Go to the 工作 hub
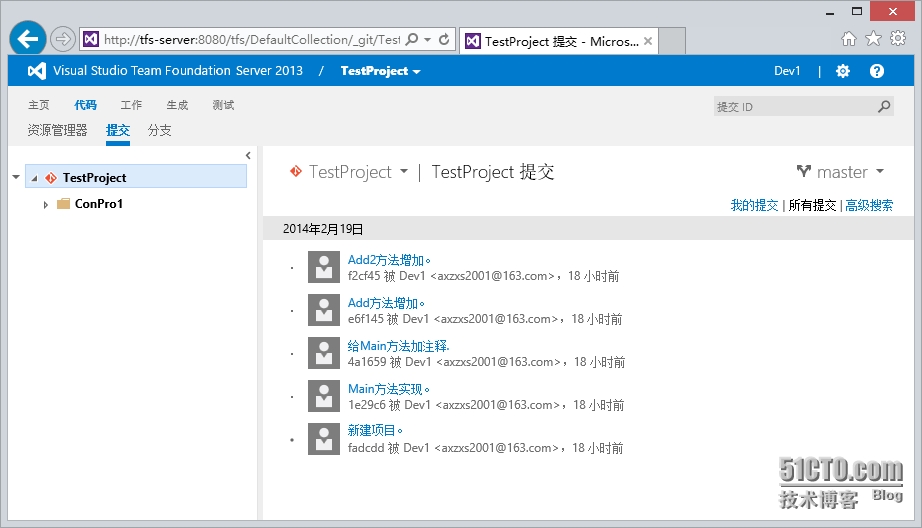Viewport: 922px width, 528px height. tap(131, 105)
